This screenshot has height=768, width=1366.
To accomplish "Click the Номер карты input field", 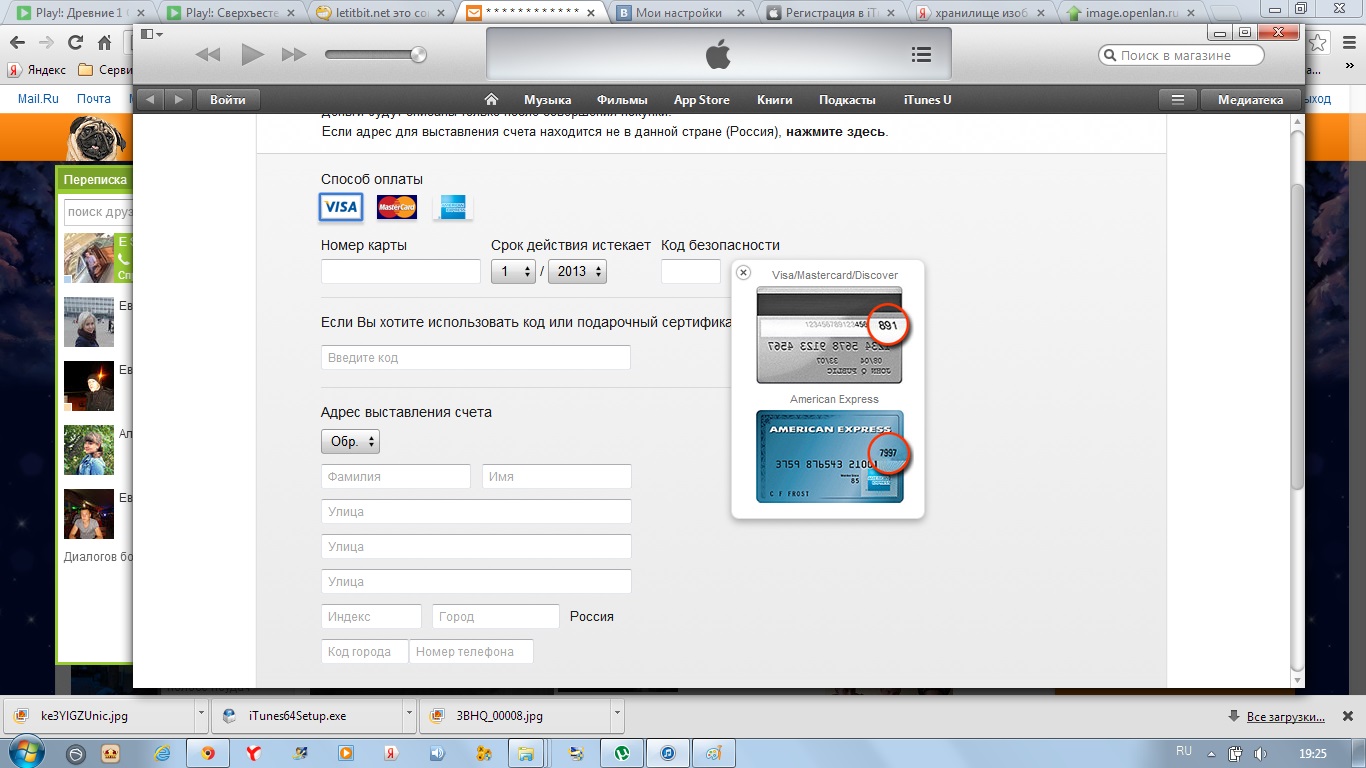I will click(401, 271).
